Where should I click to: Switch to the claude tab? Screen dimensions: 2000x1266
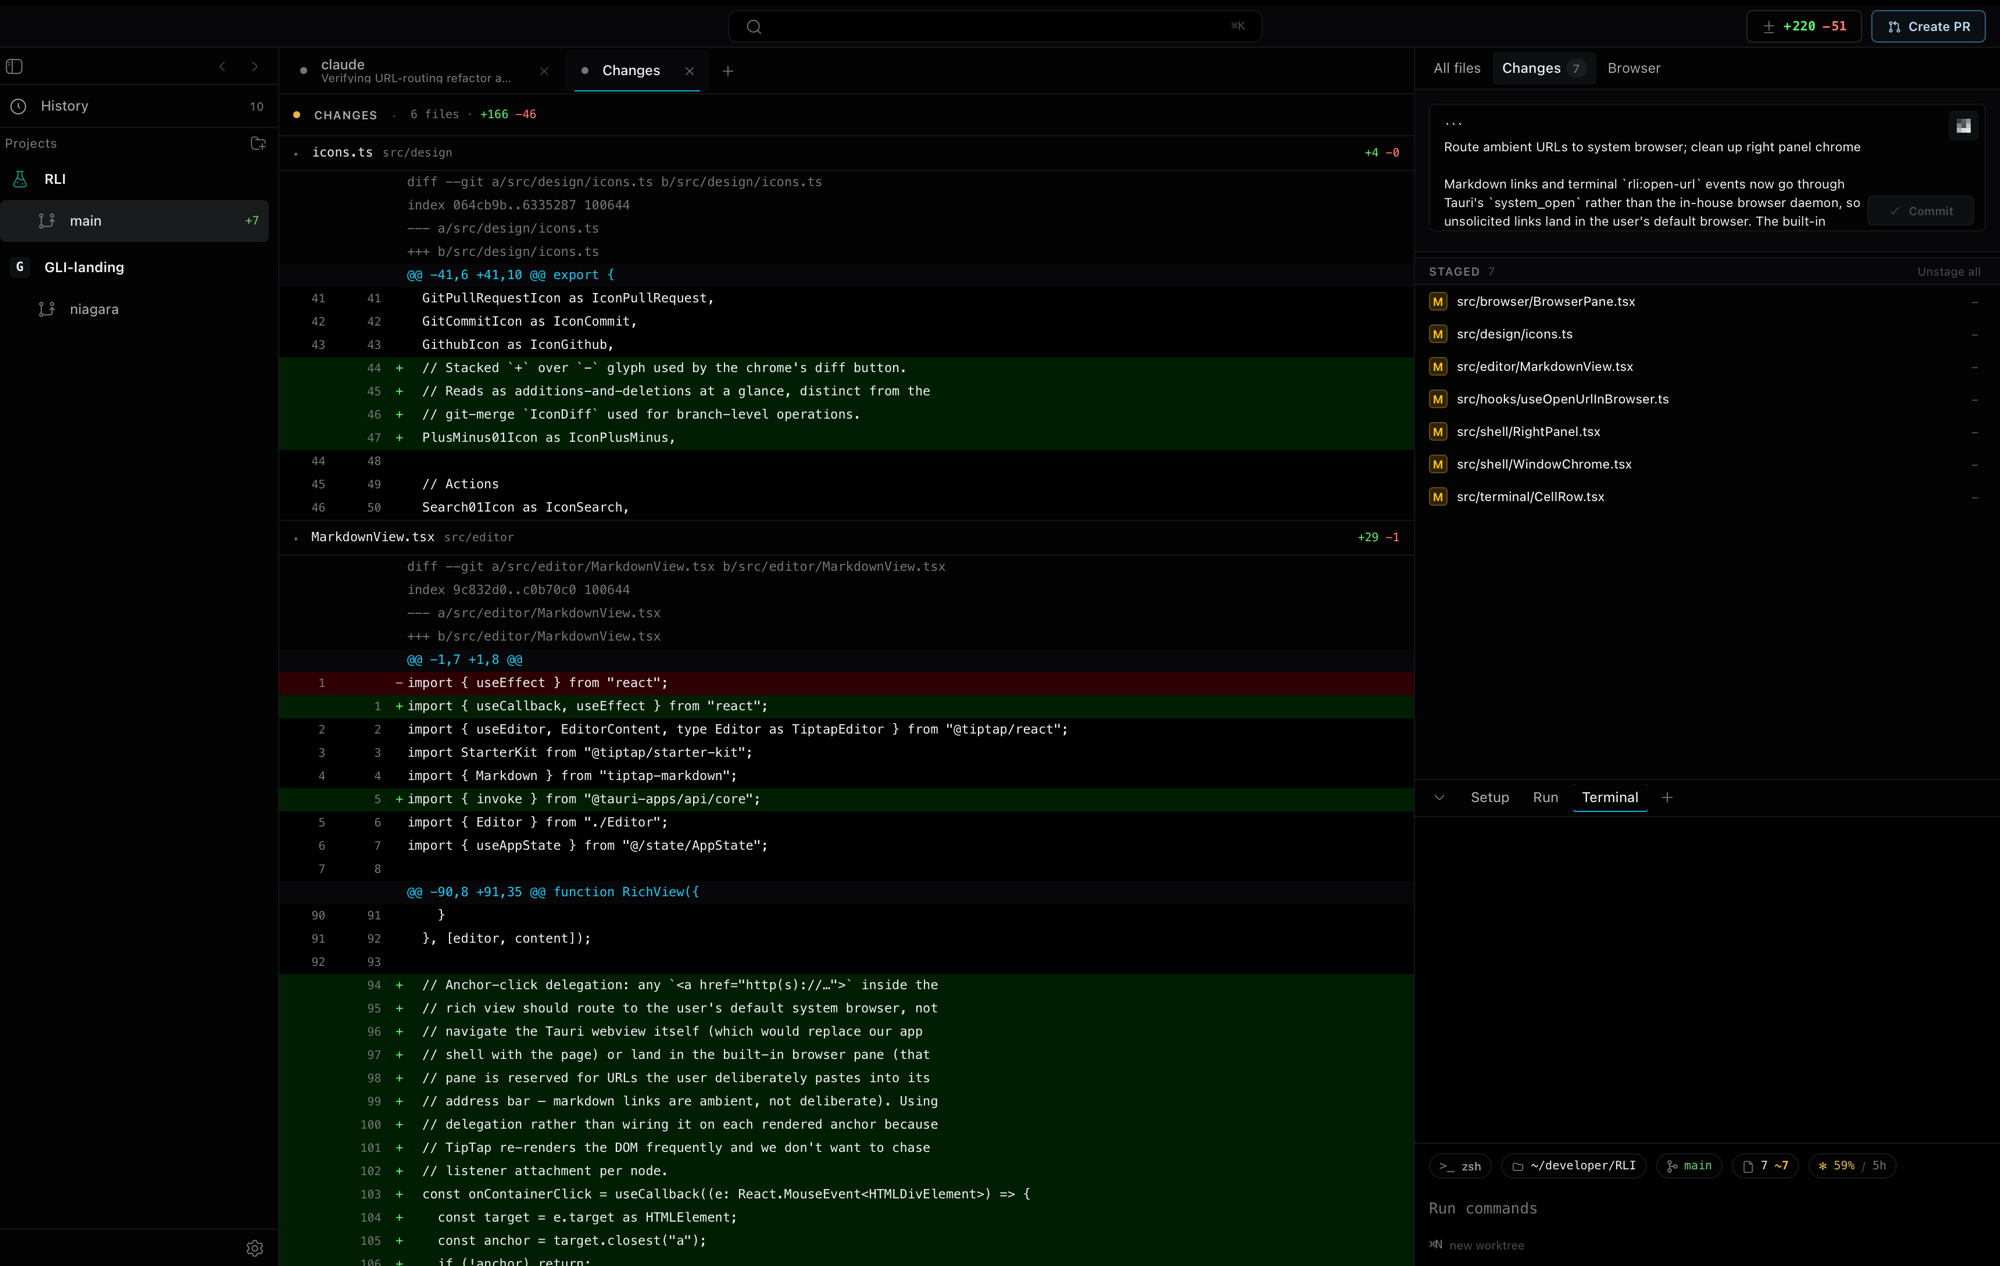pos(416,70)
